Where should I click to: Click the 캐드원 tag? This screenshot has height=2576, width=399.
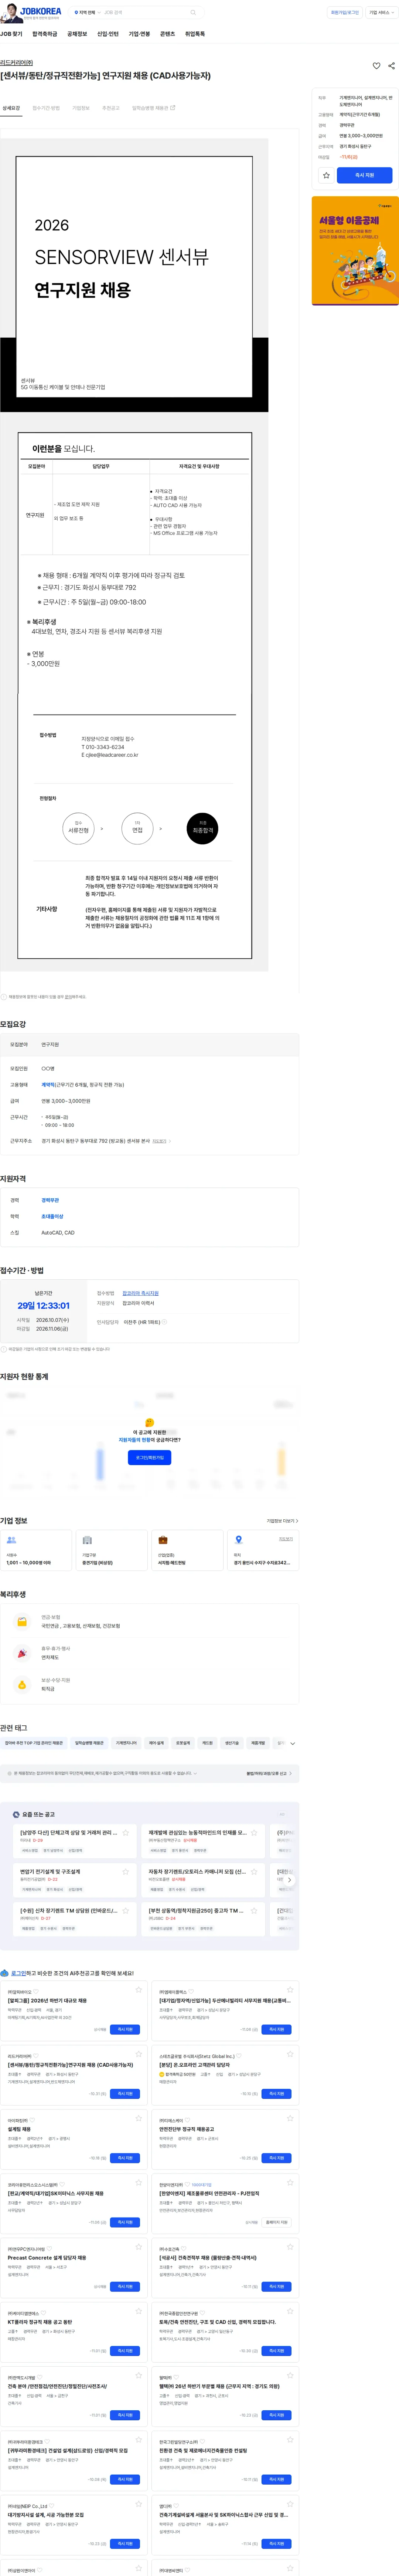pyautogui.click(x=207, y=1744)
